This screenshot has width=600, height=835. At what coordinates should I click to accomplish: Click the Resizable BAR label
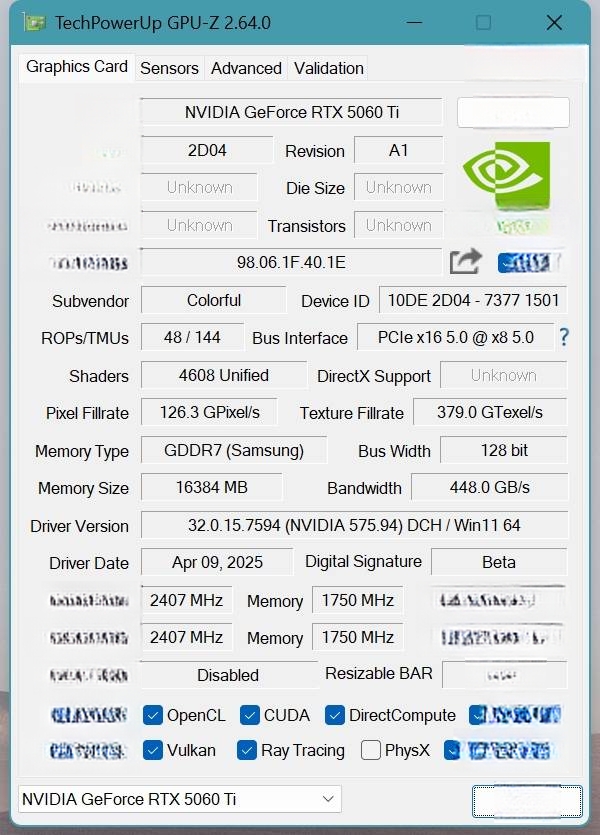coord(379,674)
